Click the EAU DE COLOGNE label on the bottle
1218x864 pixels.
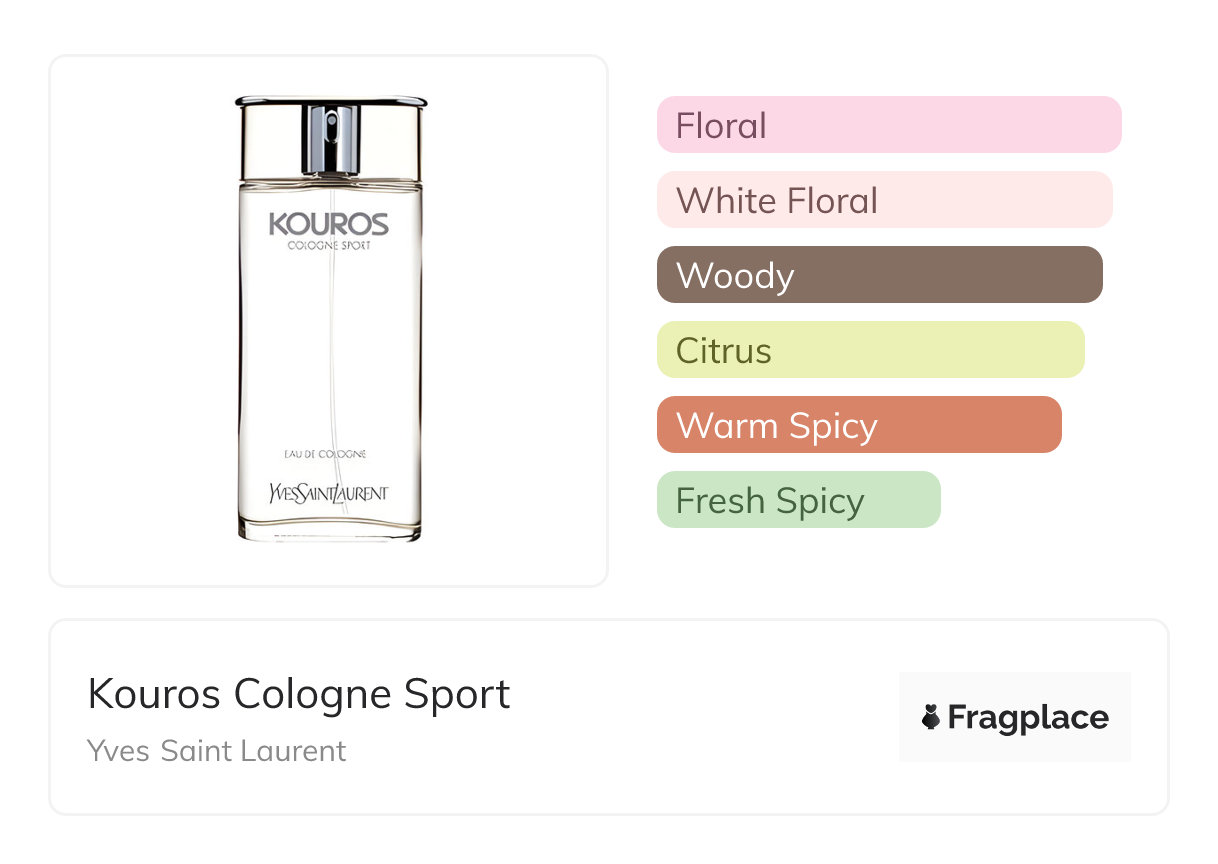coord(325,454)
